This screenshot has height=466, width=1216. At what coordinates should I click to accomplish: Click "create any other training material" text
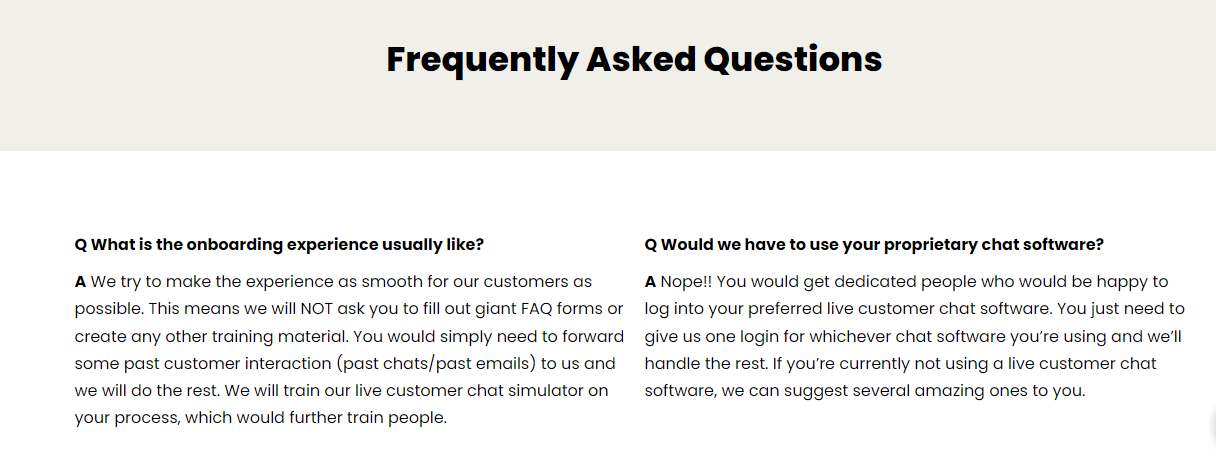[205, 336]
